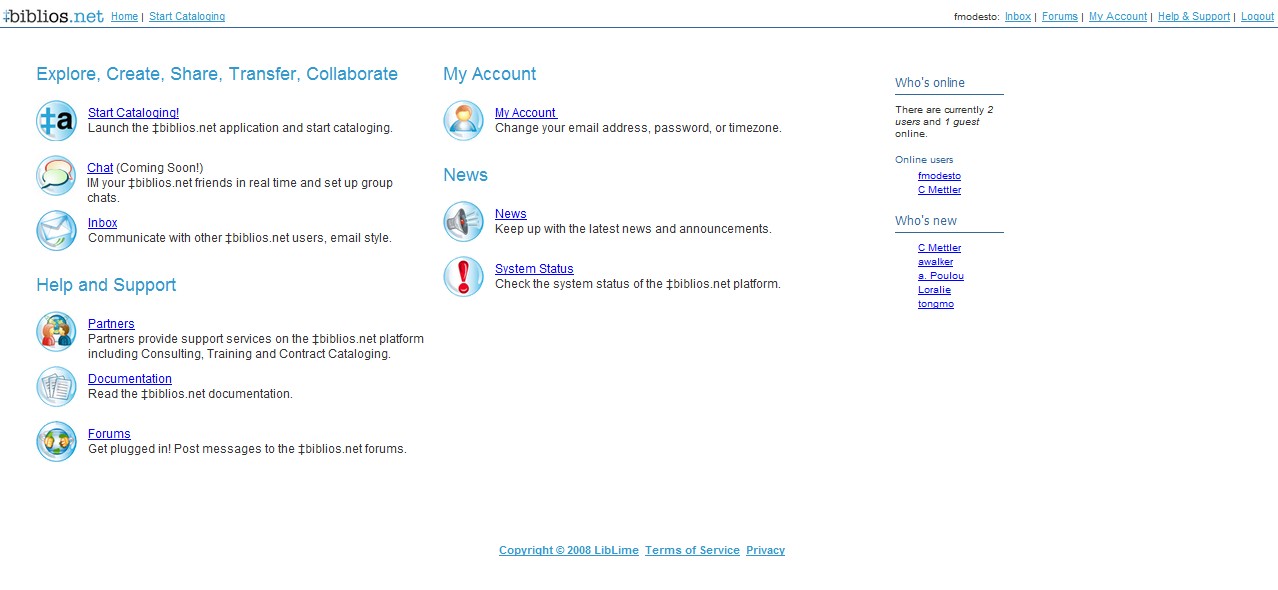The width and height of the screenshot is (1278, 590).
Task: Click the biblios.net logo
Action: [x=53, y=16]
